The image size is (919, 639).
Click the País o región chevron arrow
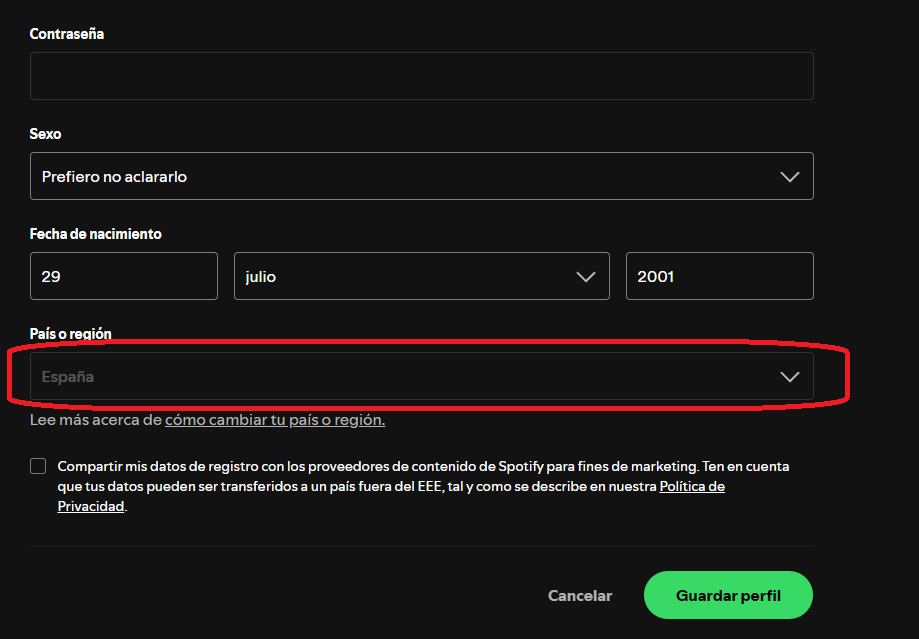pyautogui.click(x=789, y=376)
